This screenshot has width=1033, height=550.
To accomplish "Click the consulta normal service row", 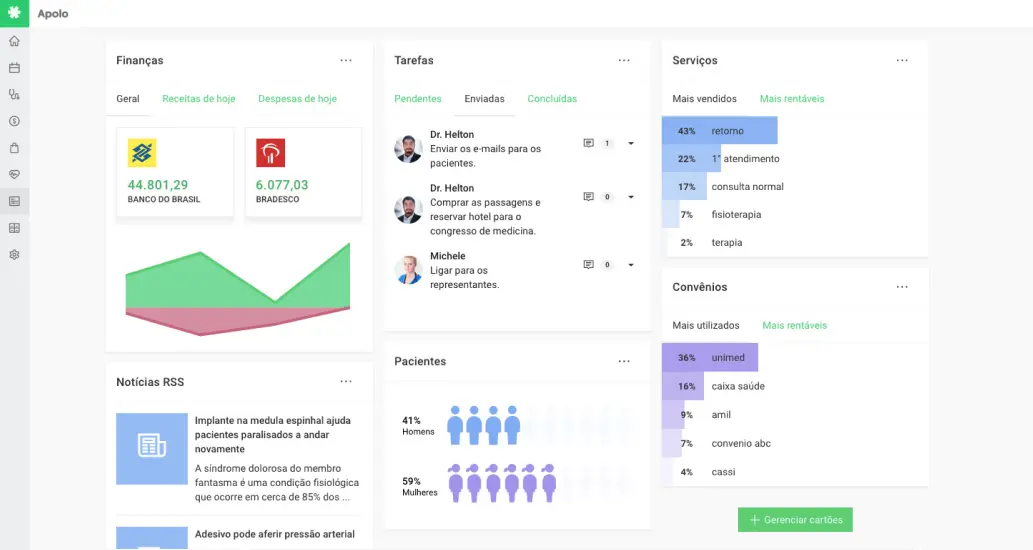I will [x=795, y=186].
